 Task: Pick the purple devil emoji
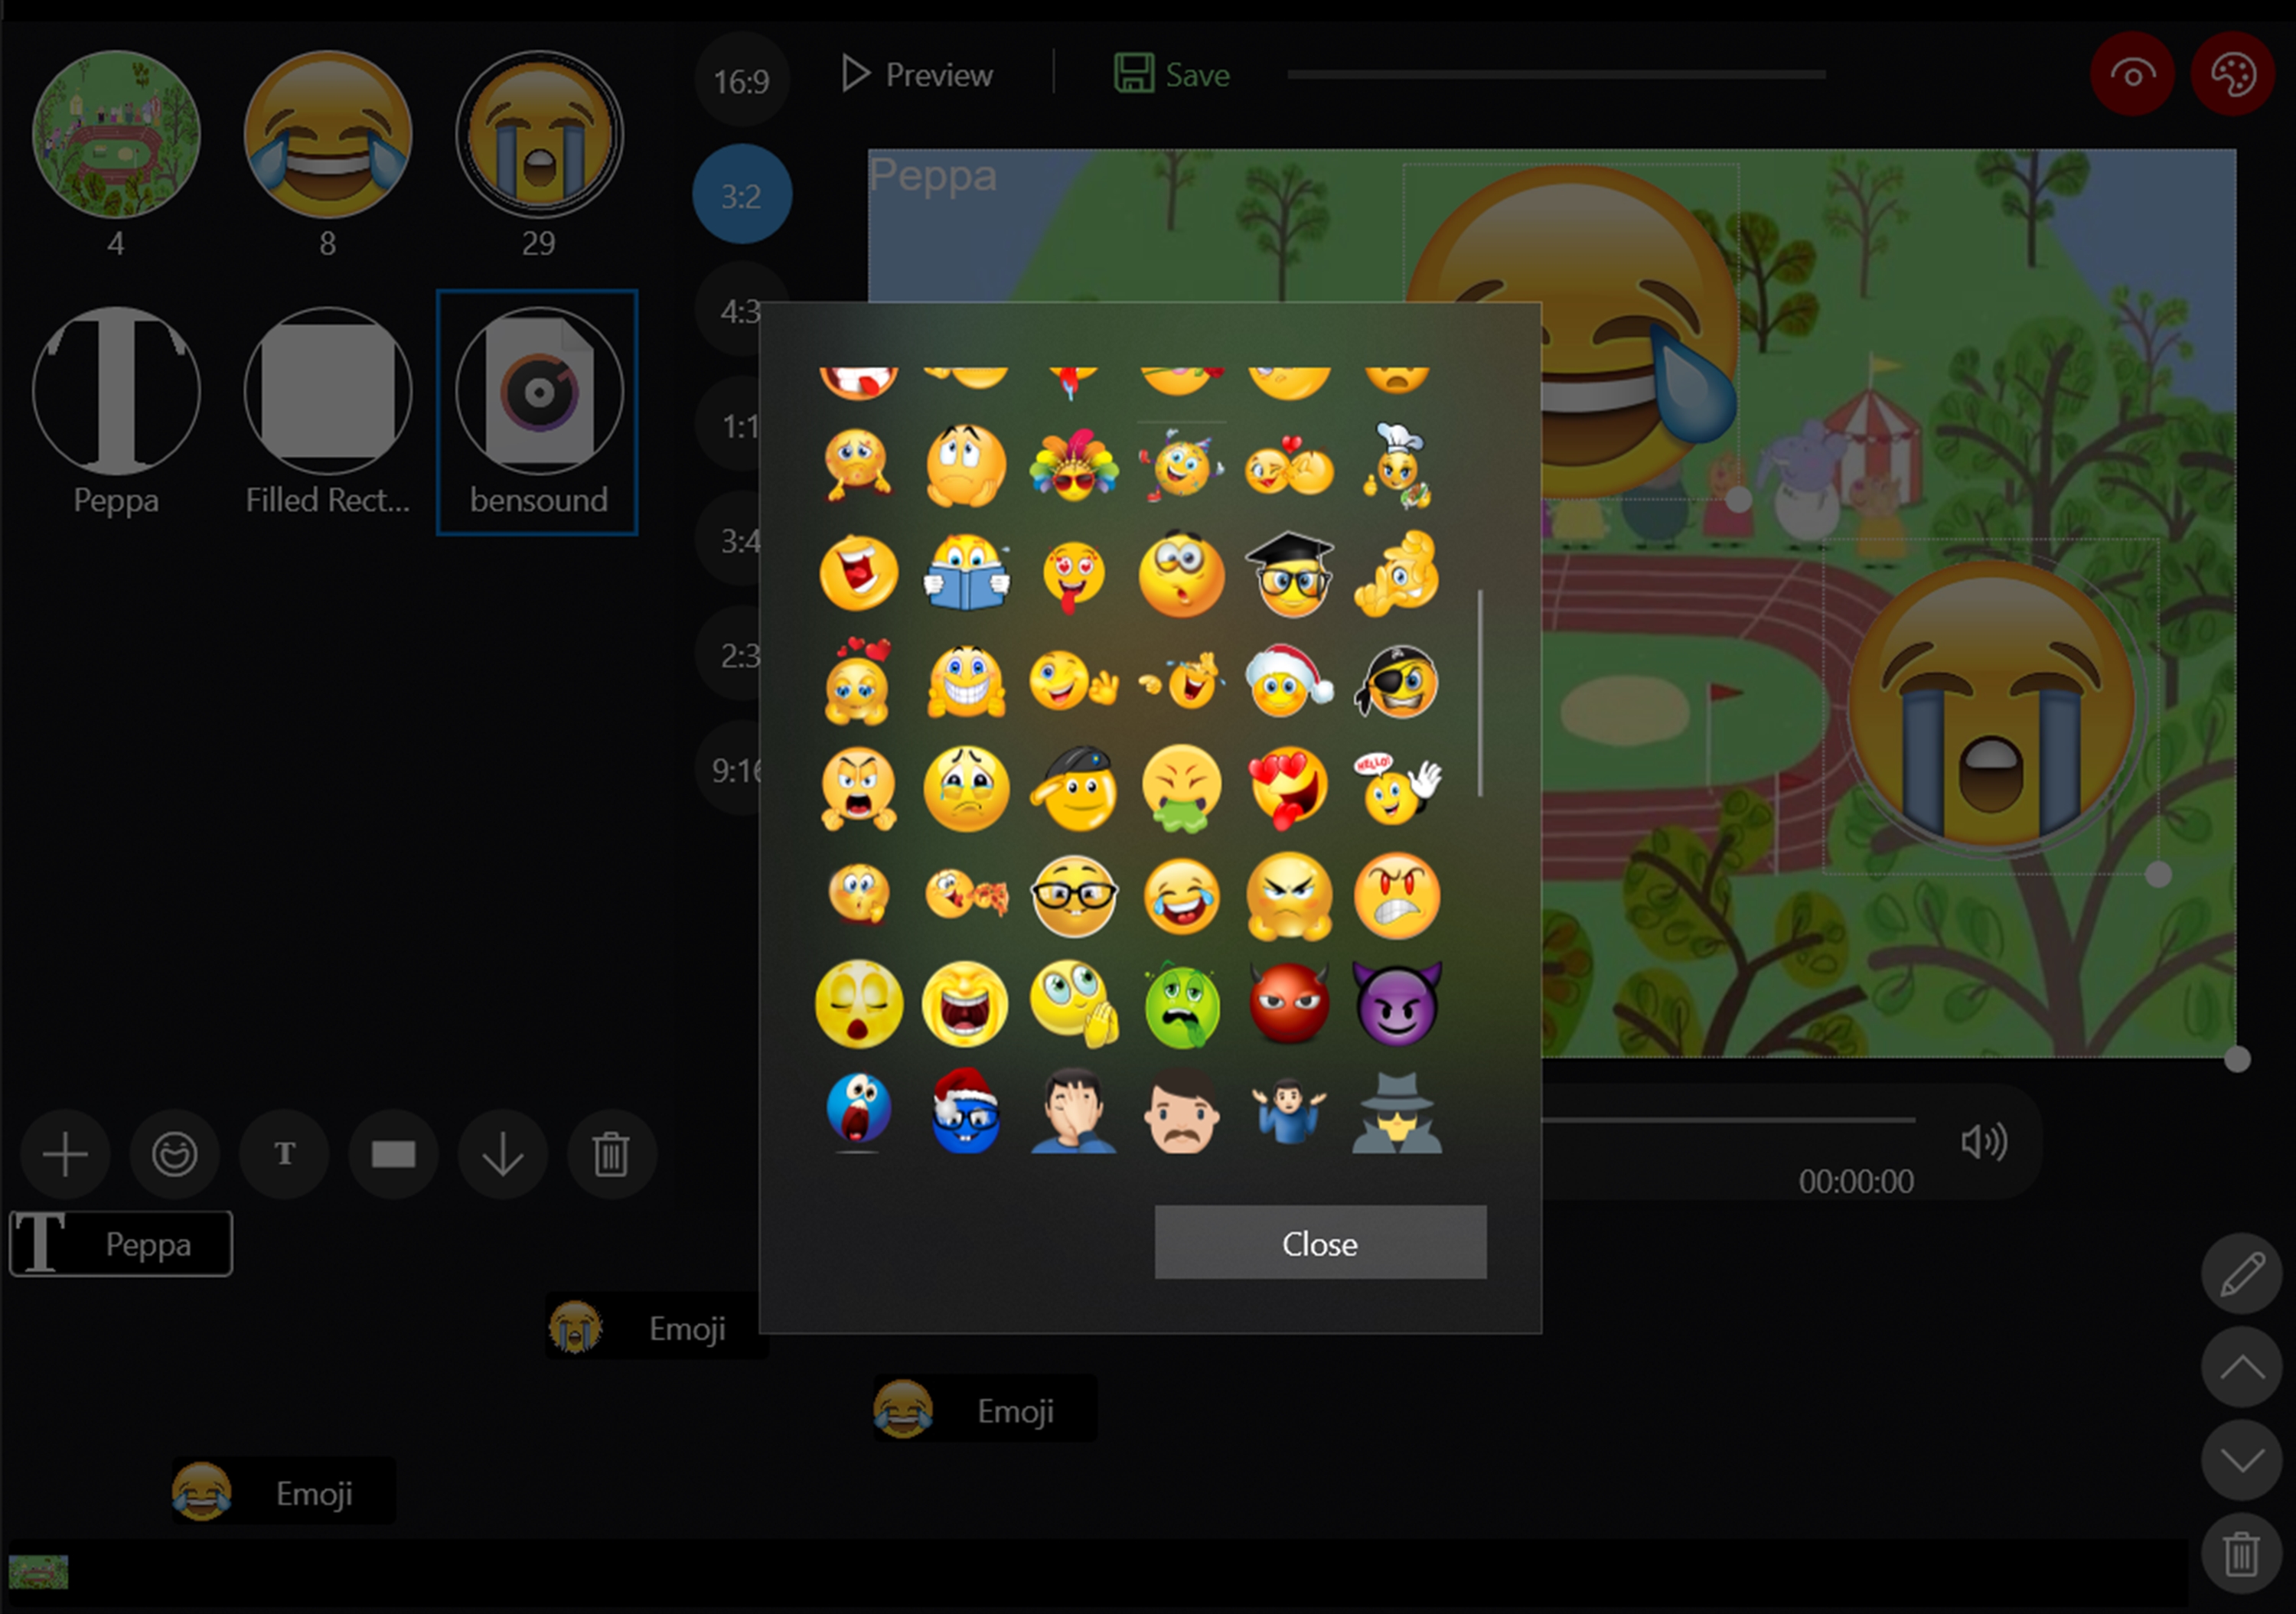tap(1396, 1004)
